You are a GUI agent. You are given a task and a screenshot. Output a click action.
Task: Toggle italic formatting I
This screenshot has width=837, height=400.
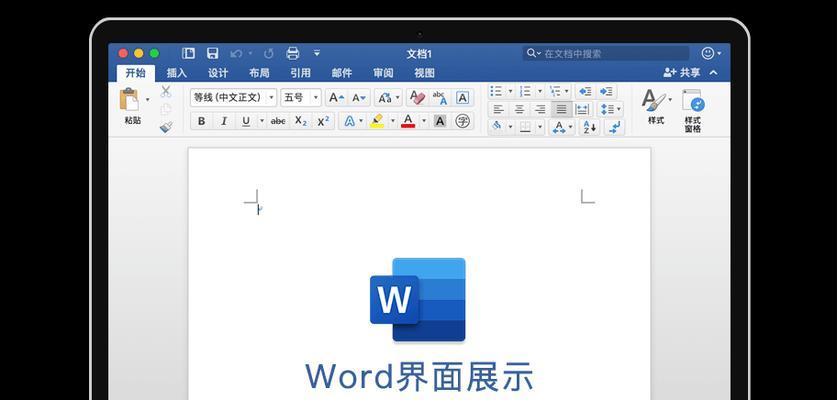pos(224,121)
